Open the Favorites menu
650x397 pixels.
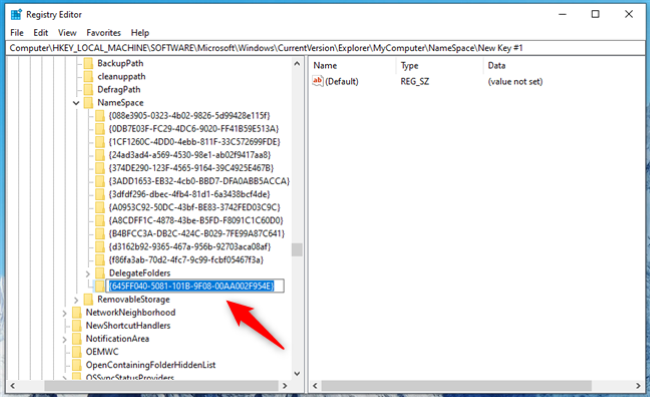click(104, 33)
